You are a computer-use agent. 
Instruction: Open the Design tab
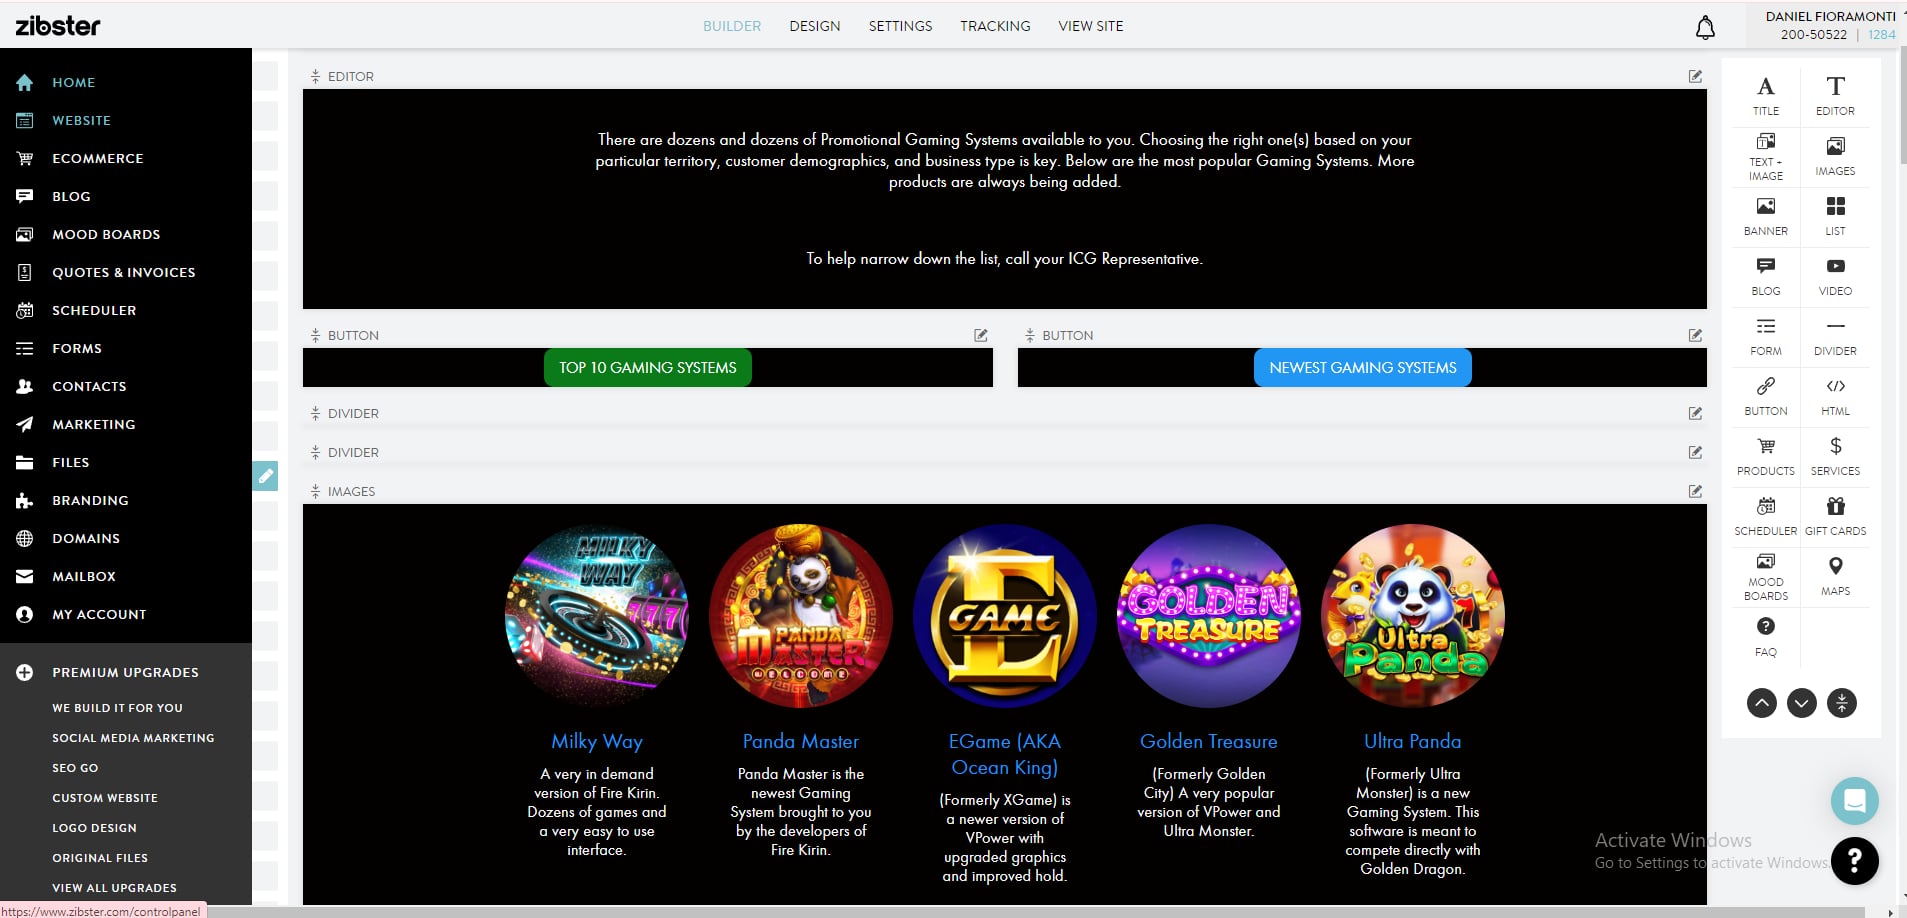pyautogui.click(x=815, y=26)
